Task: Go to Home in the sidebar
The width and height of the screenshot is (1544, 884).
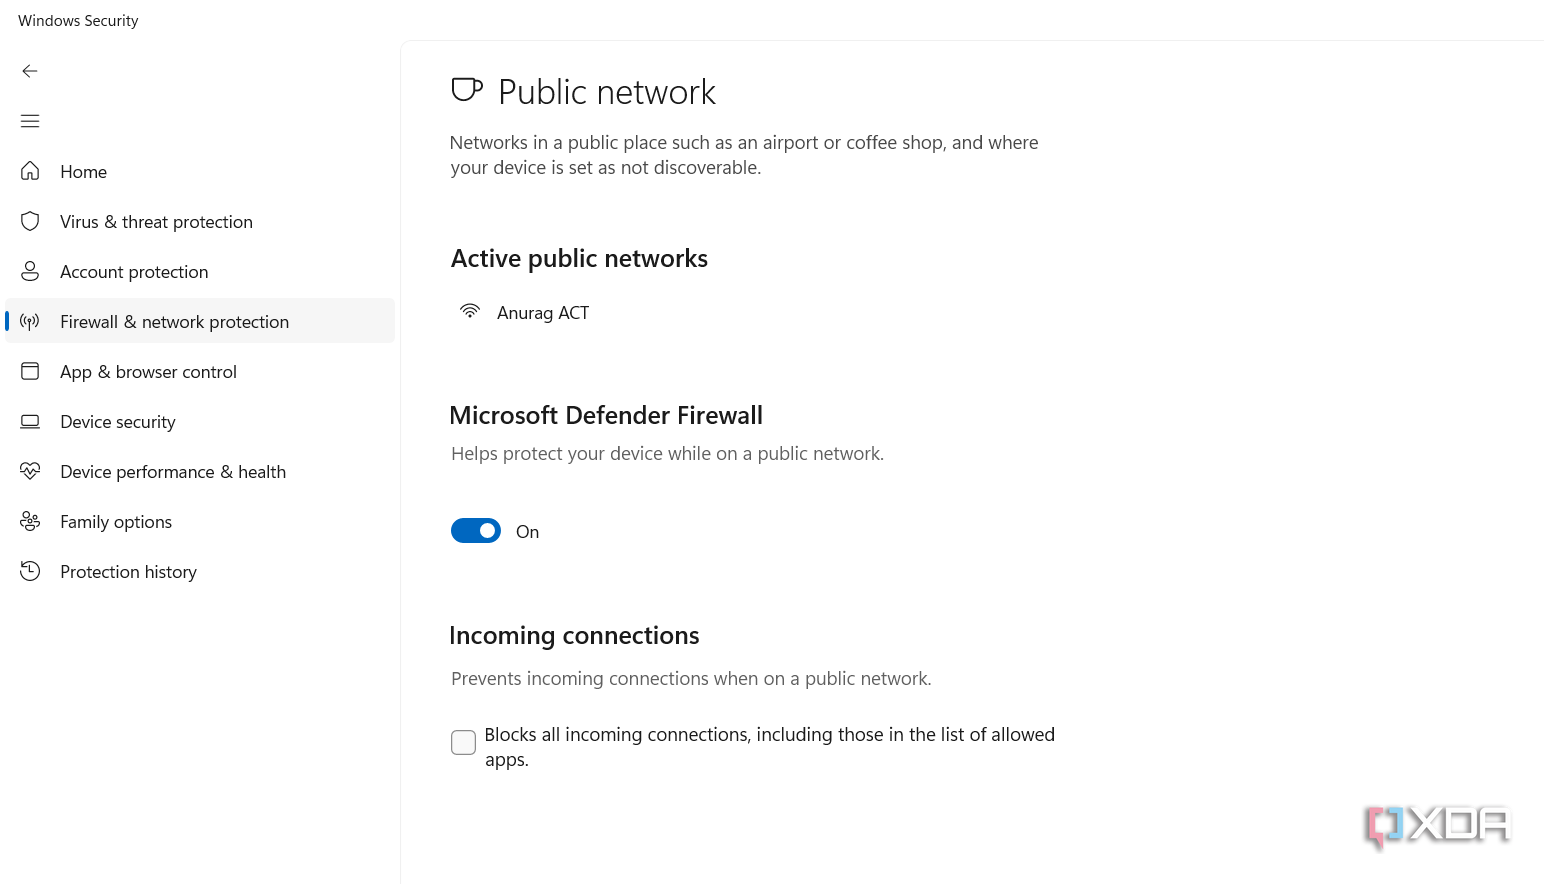Action: point(200,171)
